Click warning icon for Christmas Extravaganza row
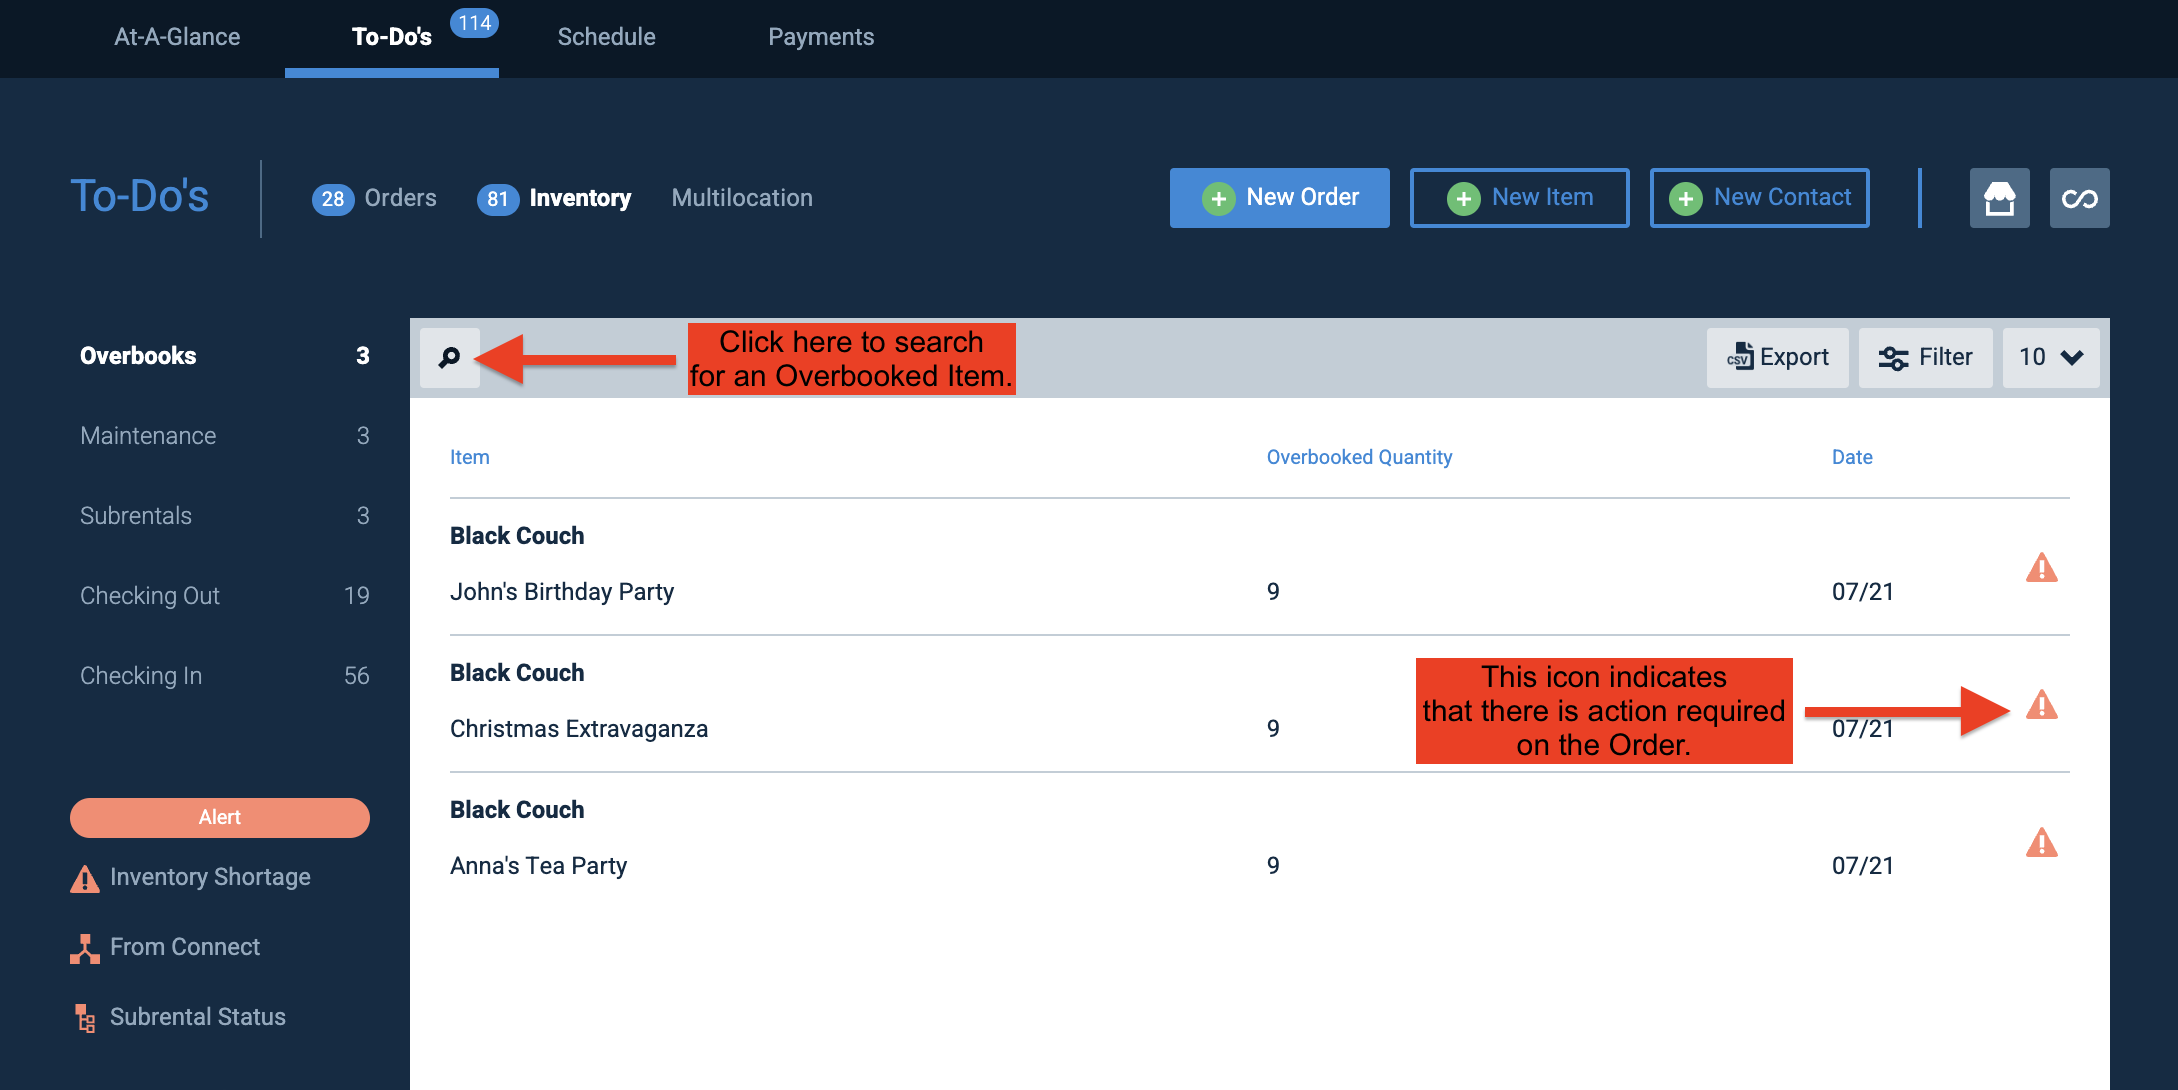This screenshot has height=1090, width=2178. click(2041, 704)
